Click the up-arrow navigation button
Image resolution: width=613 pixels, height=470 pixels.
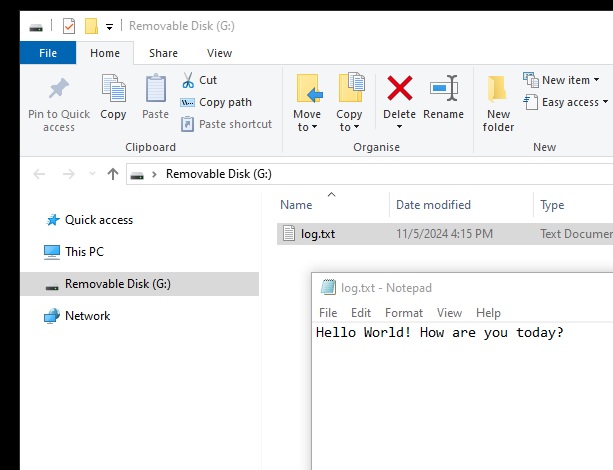click(x=113, y=174)
